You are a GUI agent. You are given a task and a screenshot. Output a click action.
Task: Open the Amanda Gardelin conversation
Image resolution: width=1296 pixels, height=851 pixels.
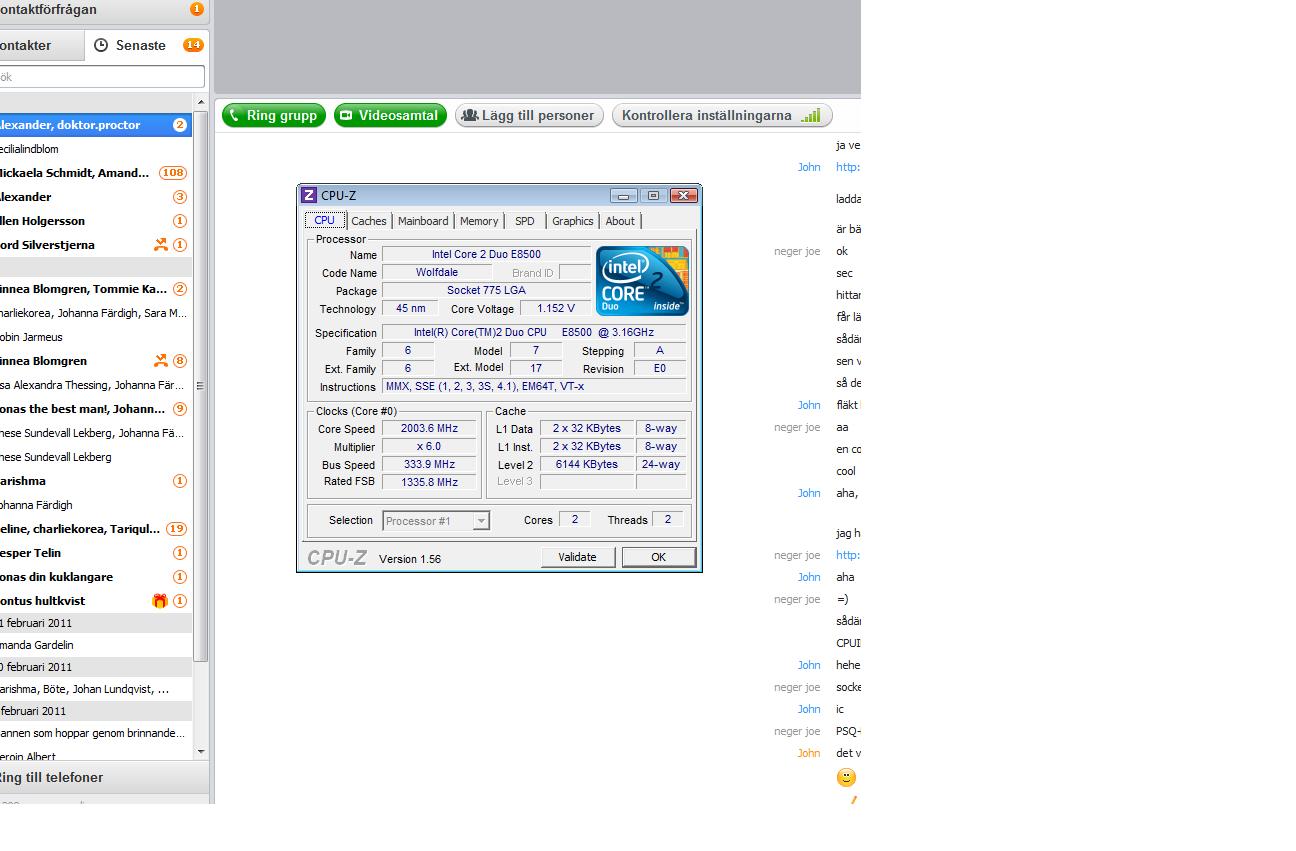click(96, 645)
